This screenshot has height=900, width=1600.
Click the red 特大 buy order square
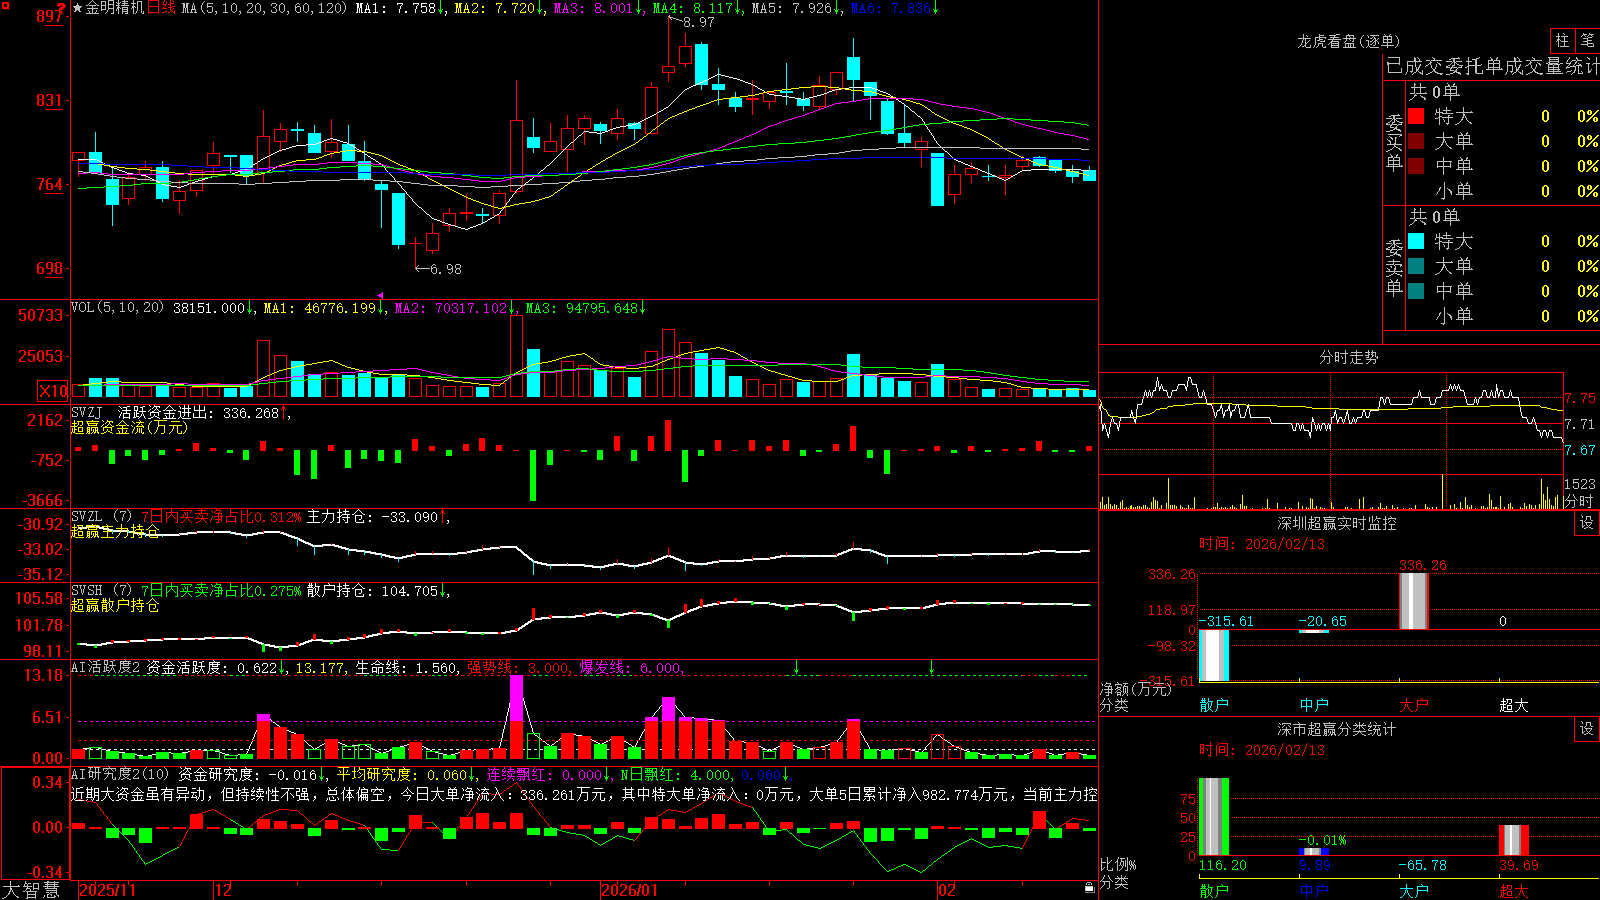[1416, 116]
